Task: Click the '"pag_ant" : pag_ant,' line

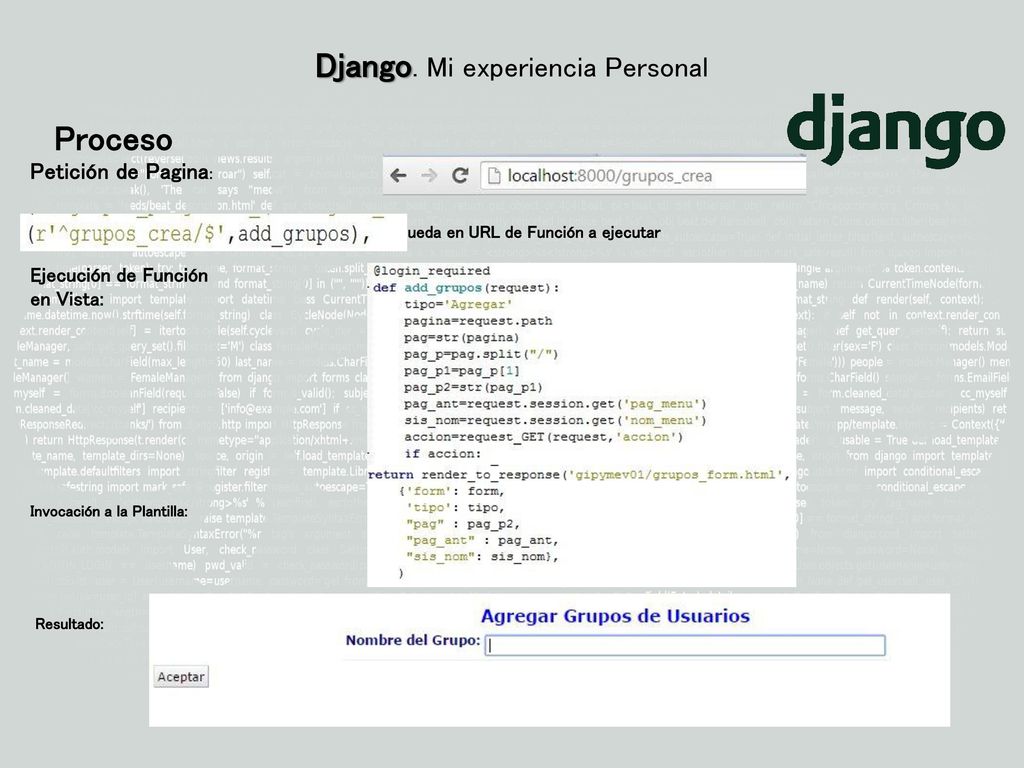Action: click(x=482, y=540)
